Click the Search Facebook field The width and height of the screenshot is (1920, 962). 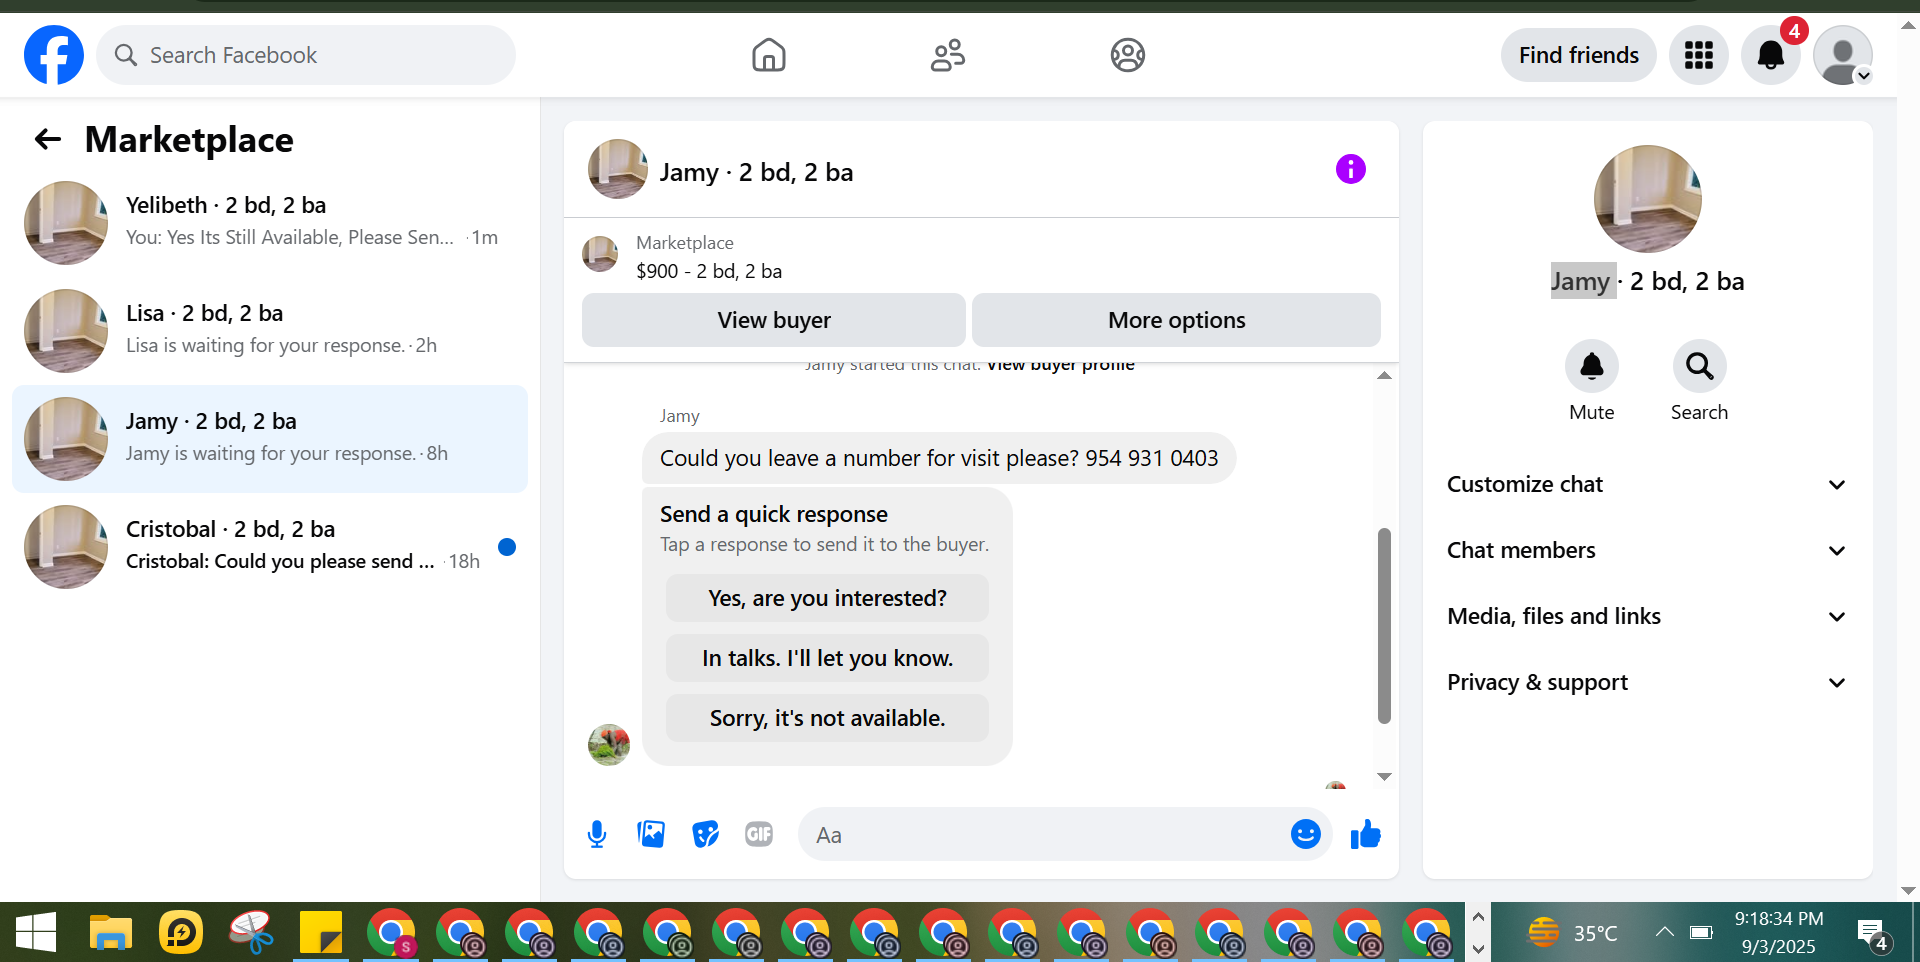(x=306, y=55)
